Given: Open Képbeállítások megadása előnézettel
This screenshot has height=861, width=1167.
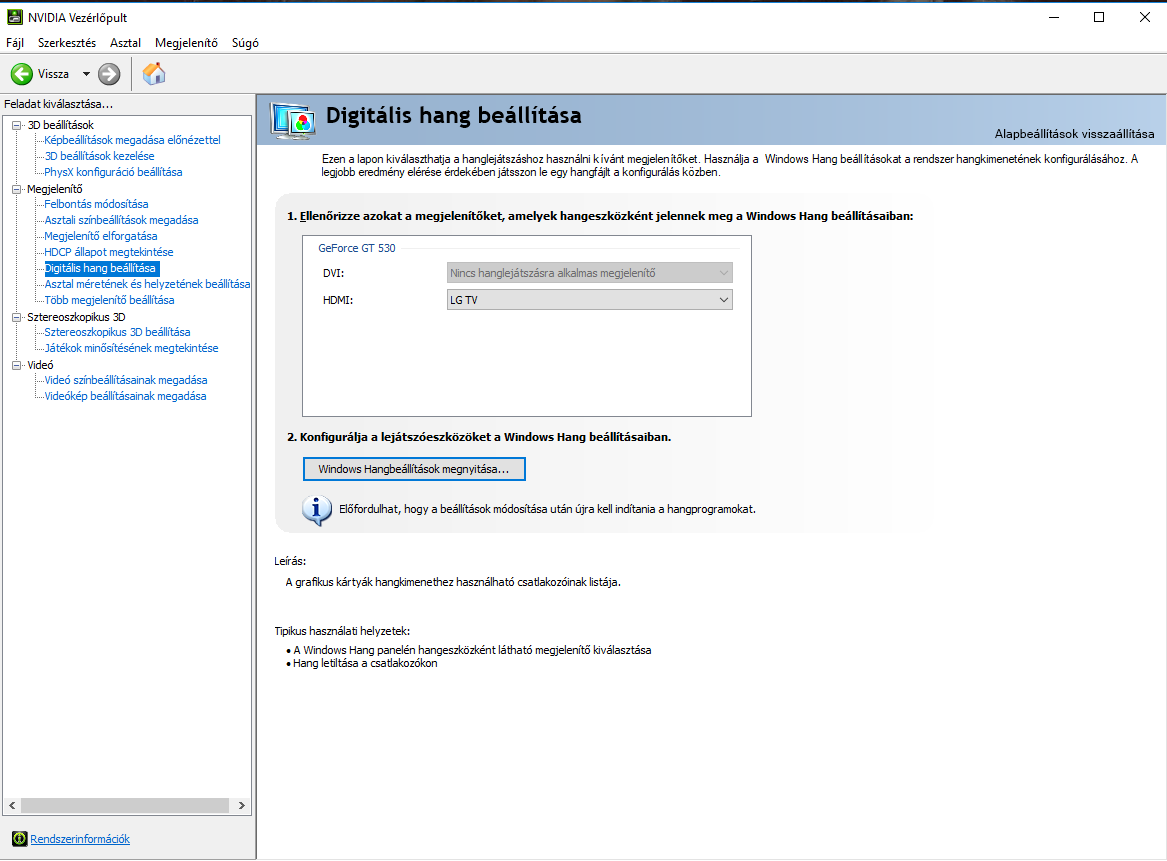Looking at the screenshot, I should pos(132,140).
